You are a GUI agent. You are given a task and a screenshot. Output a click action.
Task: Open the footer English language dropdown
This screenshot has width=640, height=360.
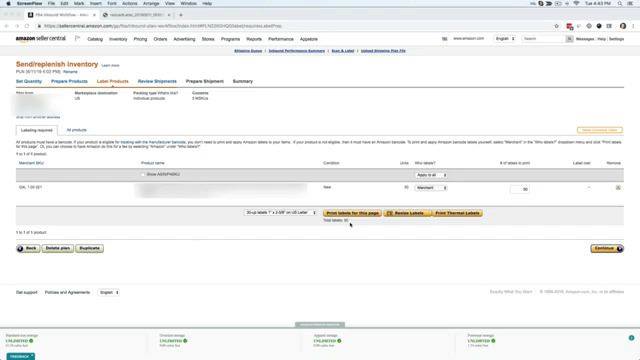[x=109, y=292]
